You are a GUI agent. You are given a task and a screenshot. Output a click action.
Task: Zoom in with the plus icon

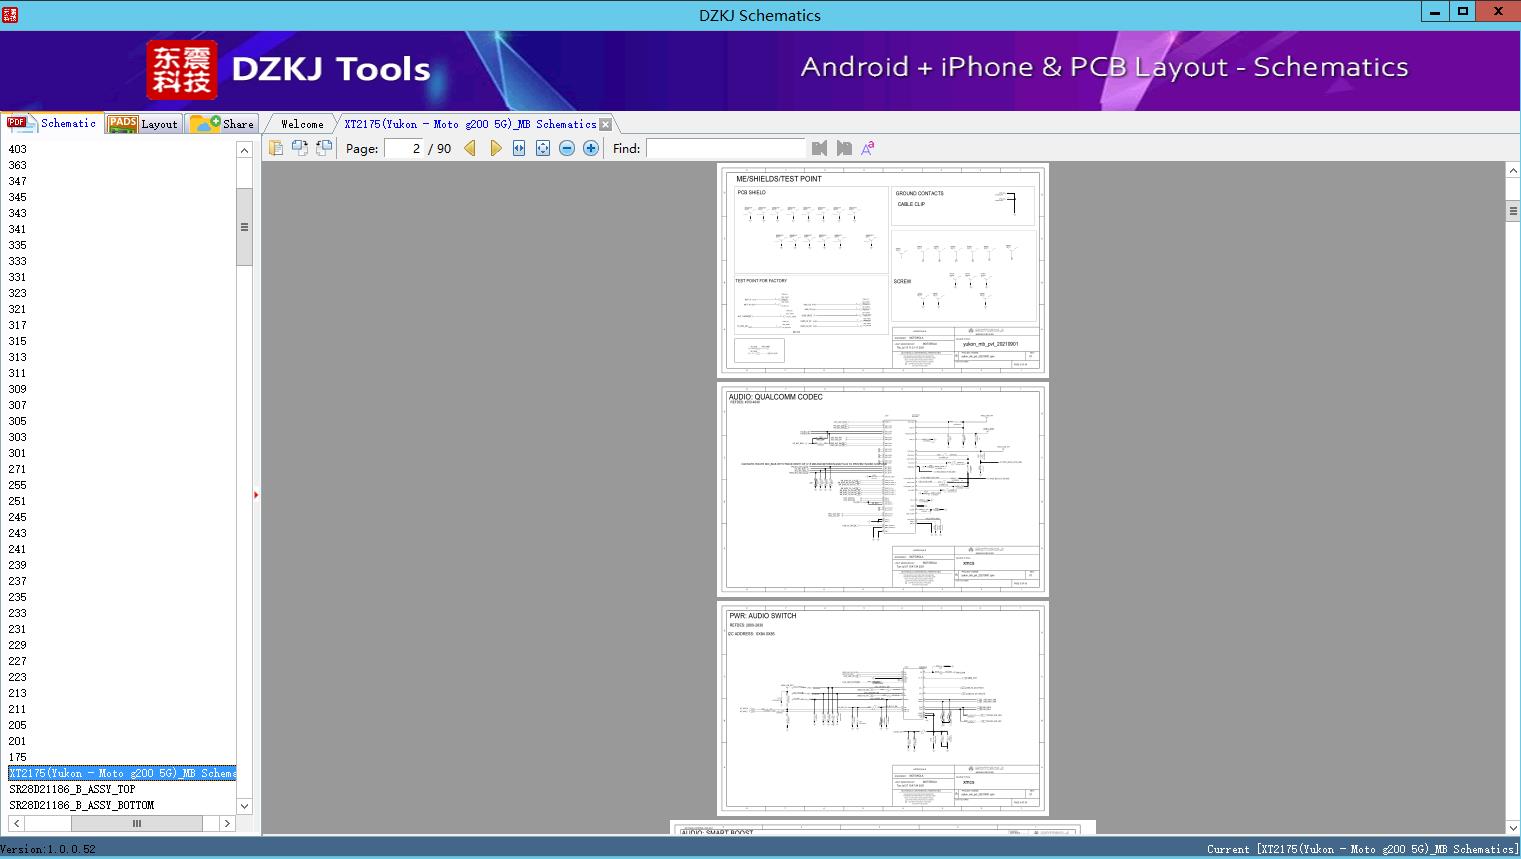pos(591,148)
